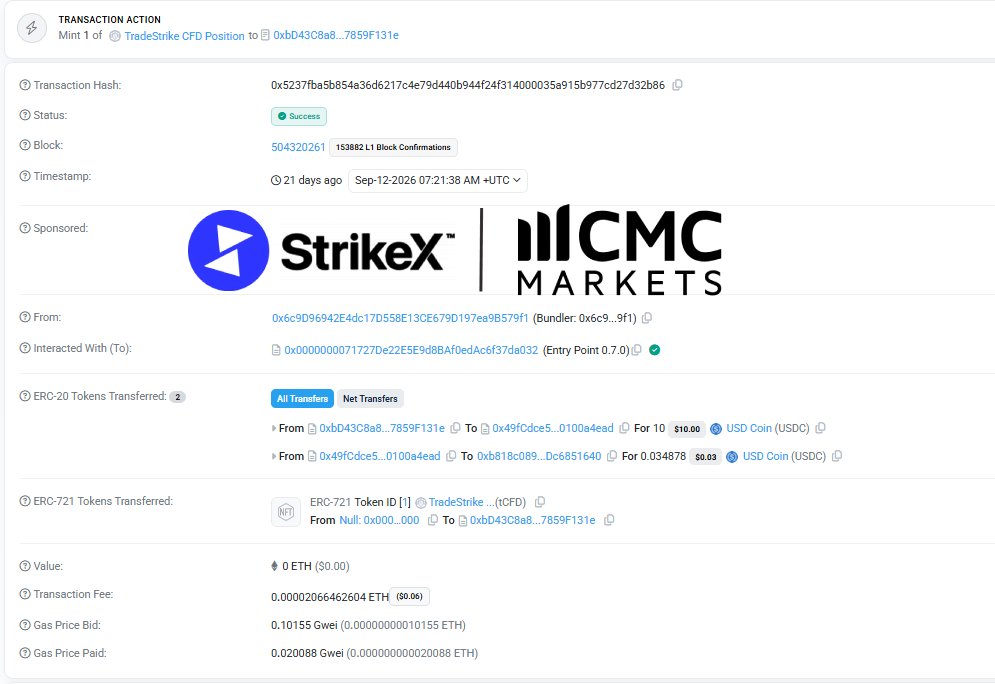Click the Success status badge
This screenshot has width=995, height=684.
299,116
